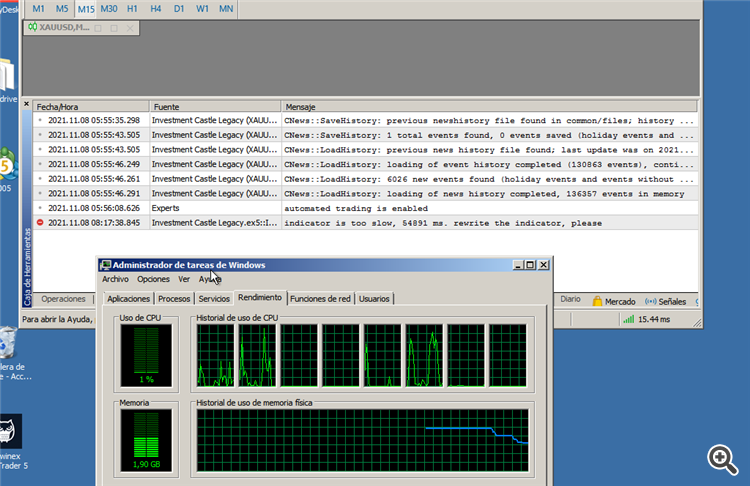Switch to the Funciones de red tab
Viewport: 750px width, 486px height.
click(x=320, y=298)
